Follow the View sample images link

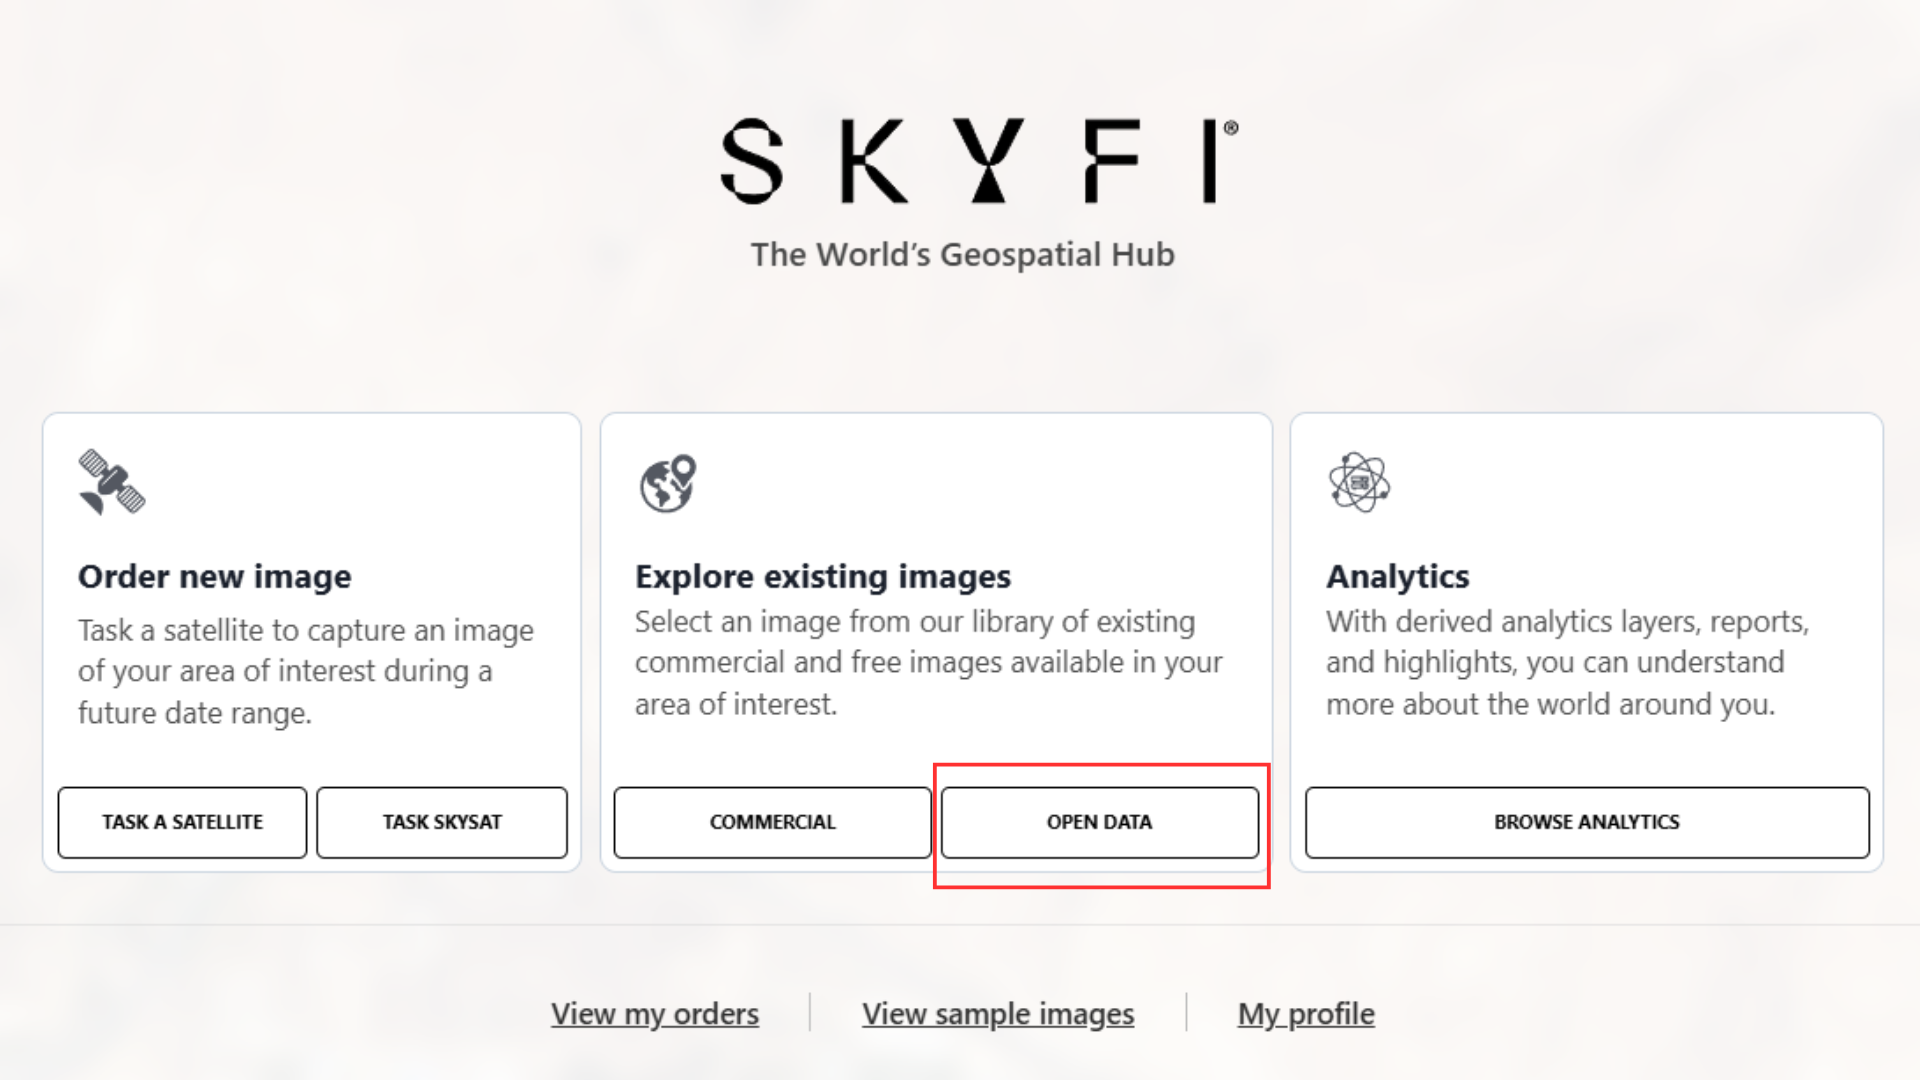[x=998, y=1014]
